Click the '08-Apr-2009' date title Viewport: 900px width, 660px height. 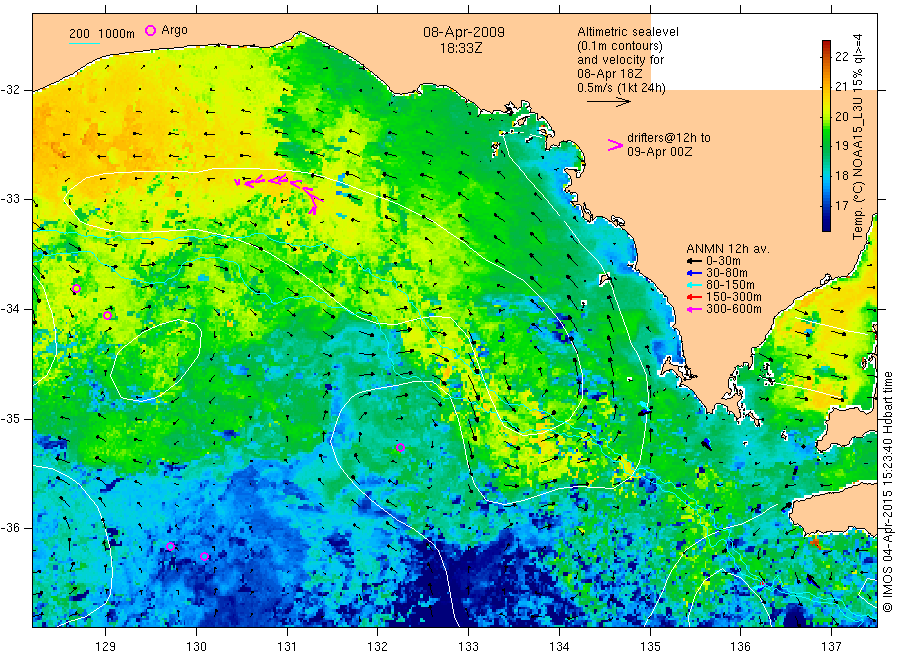[x=464, y=32]
